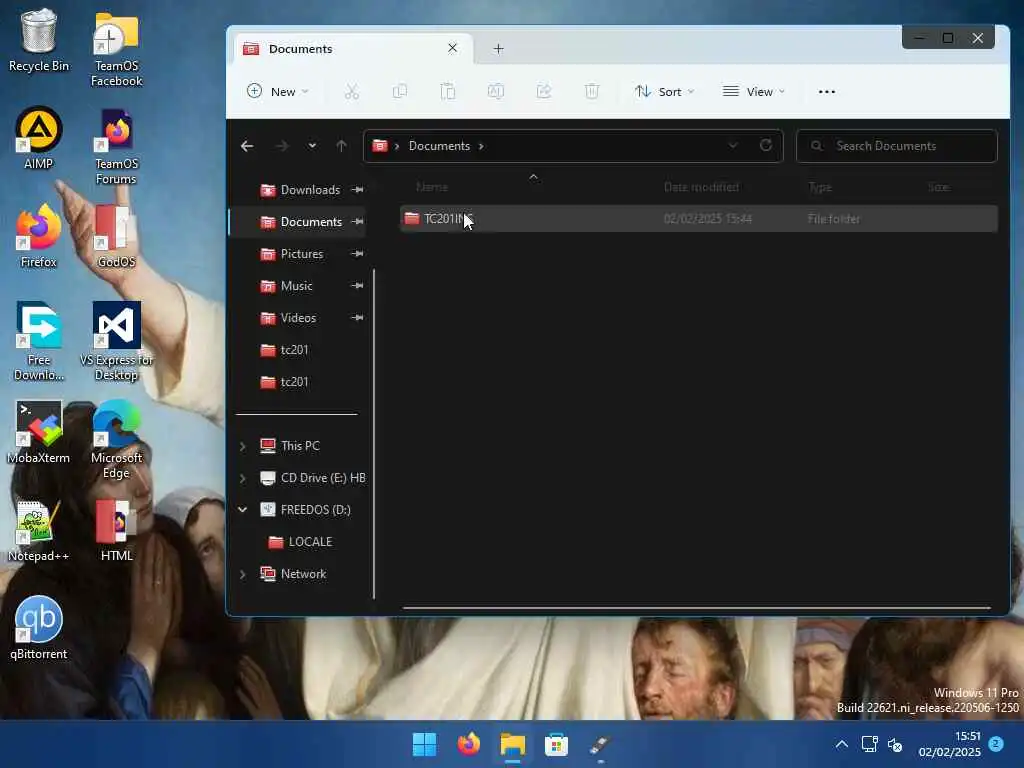Click Documents breadcrumb in address bar
This screenshot has height=768, width=1024.
click(x=439, y=146)
